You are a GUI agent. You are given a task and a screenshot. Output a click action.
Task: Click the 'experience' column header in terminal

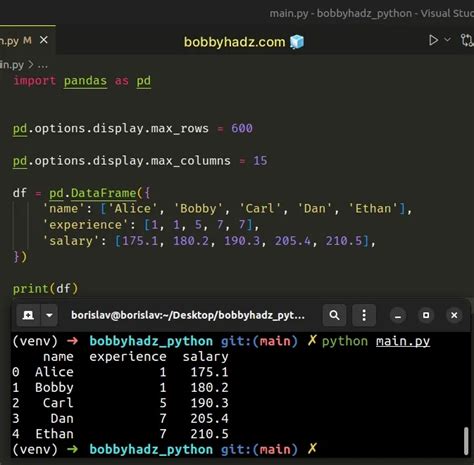(x=128, y=357)
